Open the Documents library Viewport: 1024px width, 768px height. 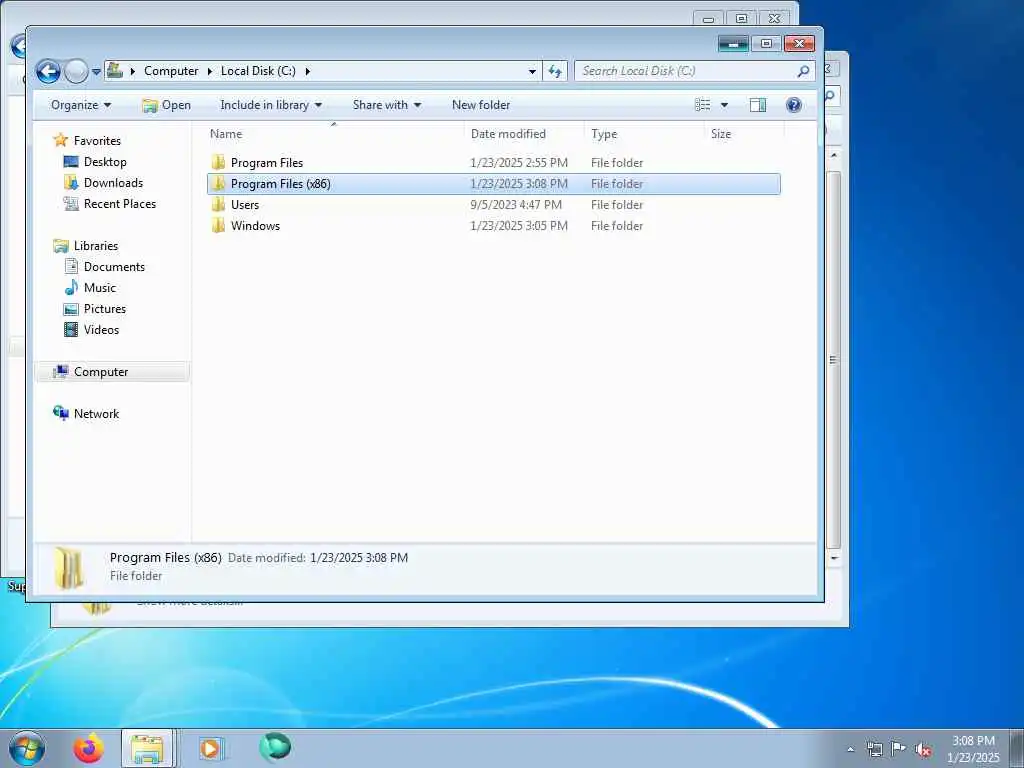click(114, 266)
